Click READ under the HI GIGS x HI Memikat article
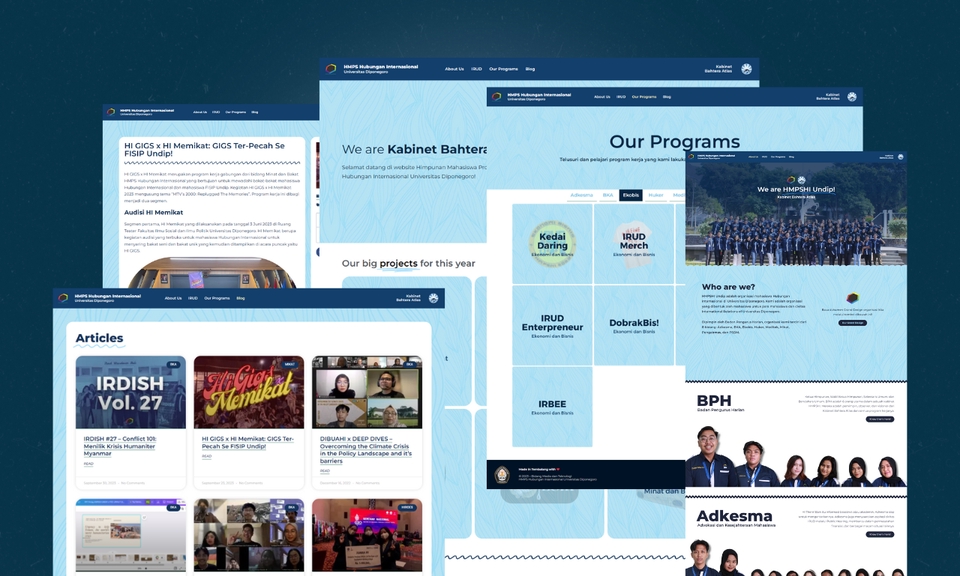The height and width of the screenshot is (576, 960). coord(206,456)
